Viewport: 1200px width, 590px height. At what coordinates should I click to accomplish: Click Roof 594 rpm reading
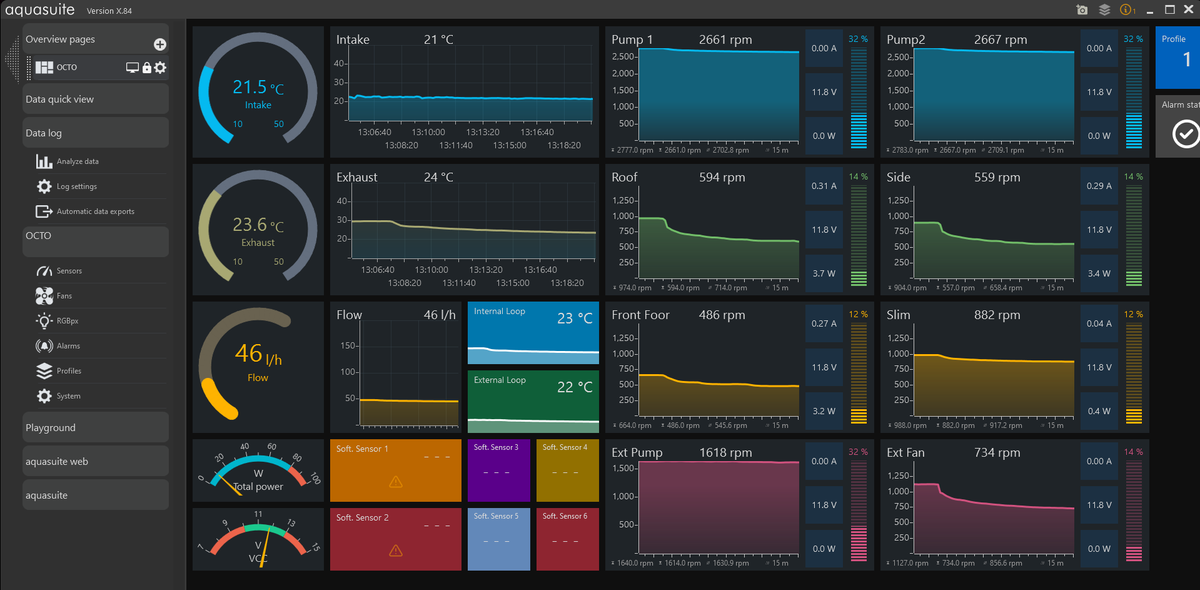pos(721,177)
